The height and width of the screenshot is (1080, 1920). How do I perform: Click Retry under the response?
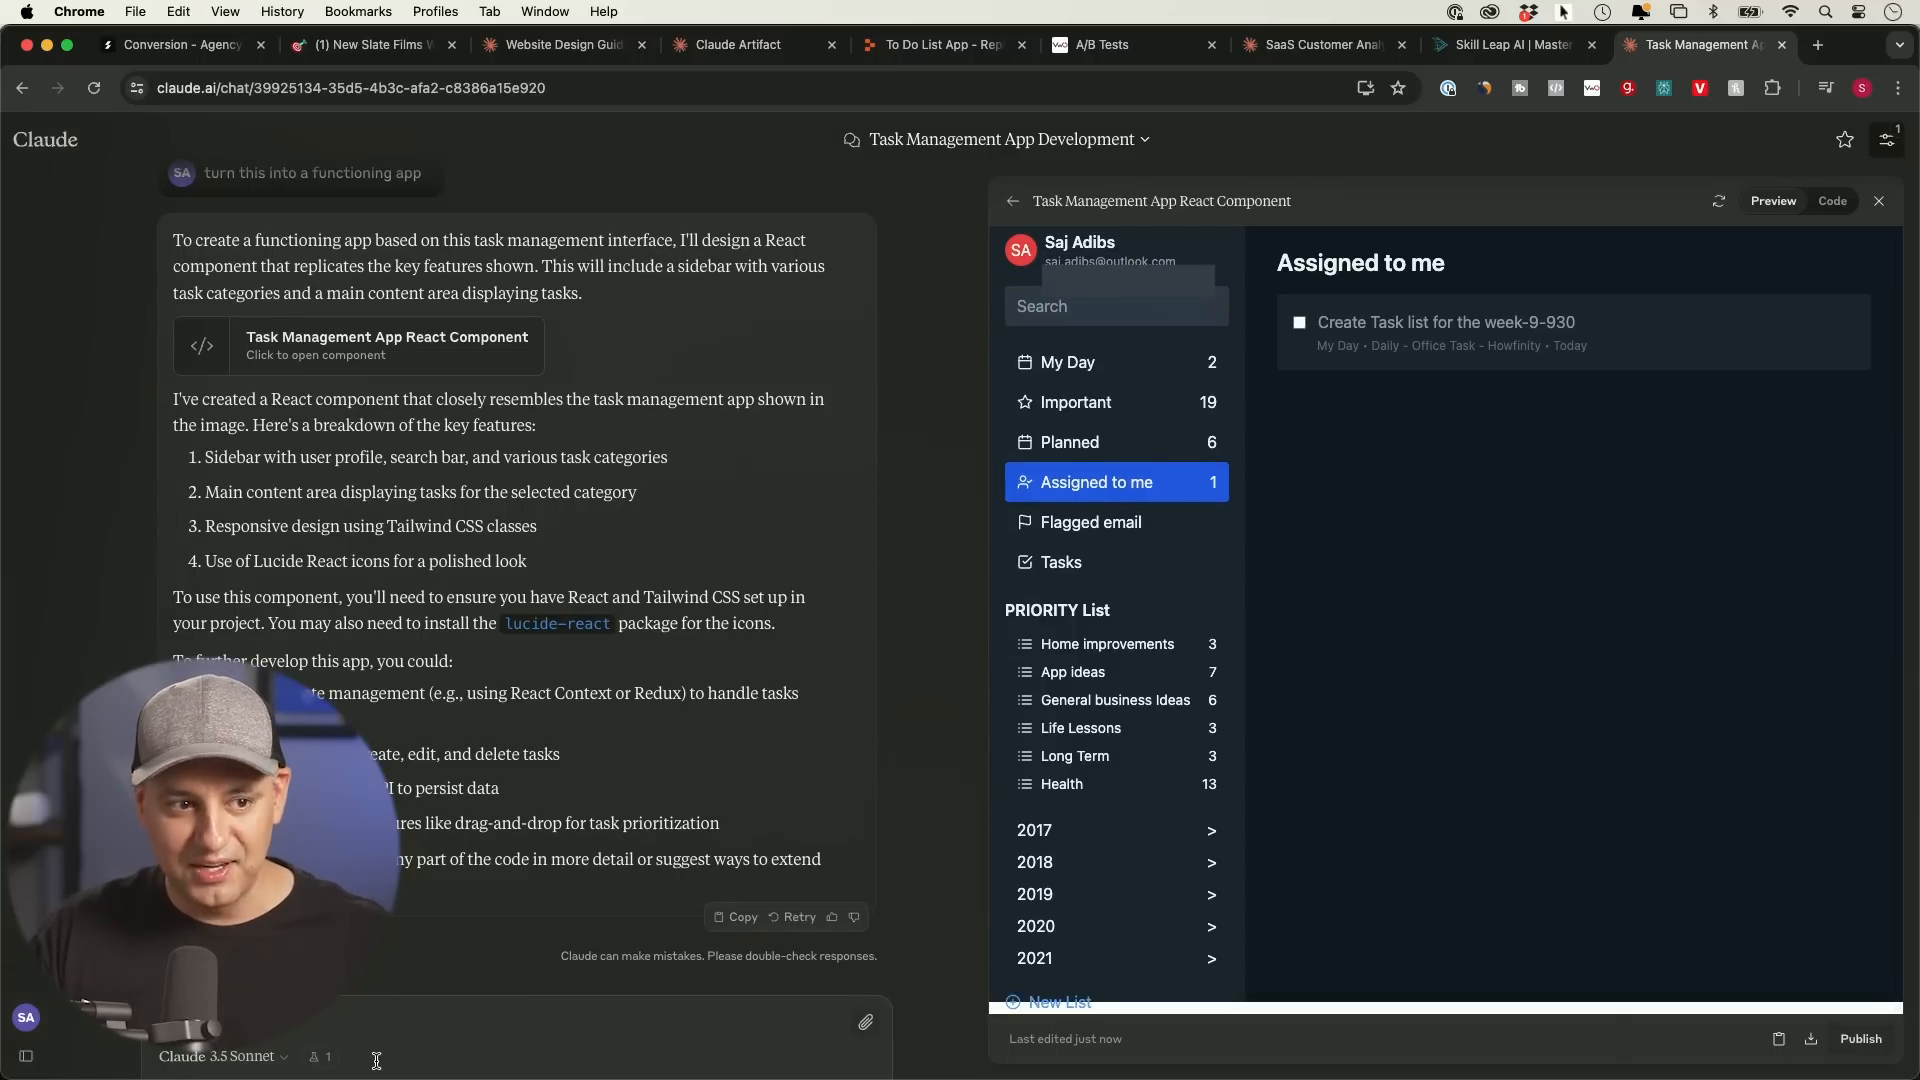pos(792,917)
